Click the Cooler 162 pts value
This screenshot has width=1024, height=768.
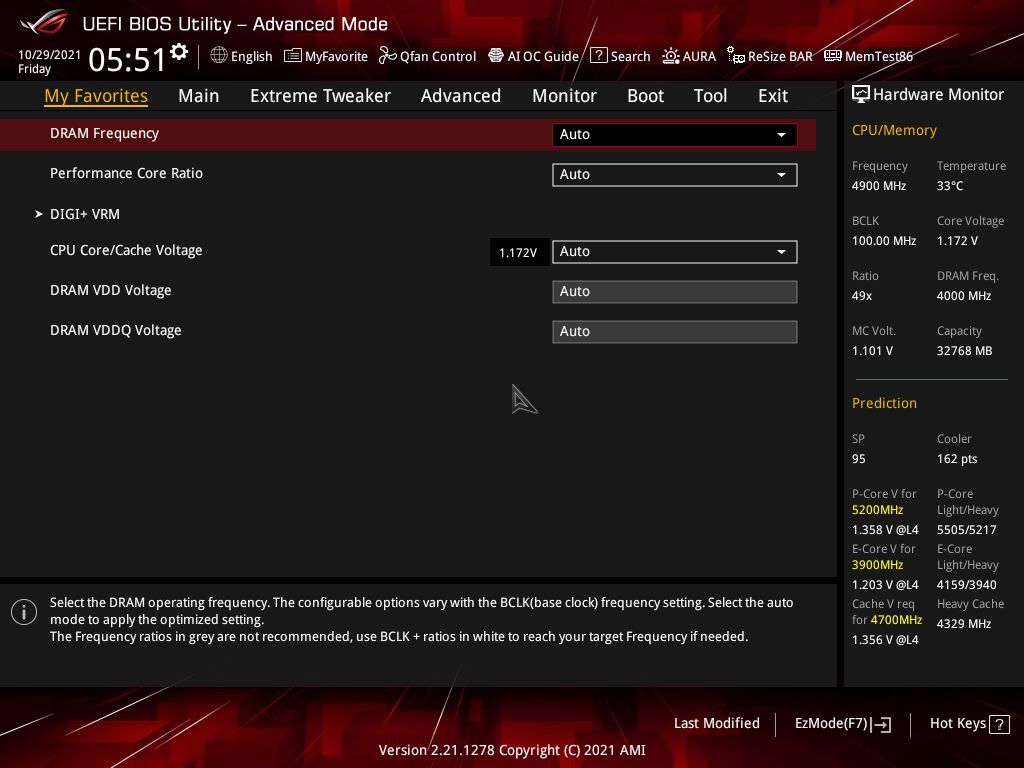[957, 458]
